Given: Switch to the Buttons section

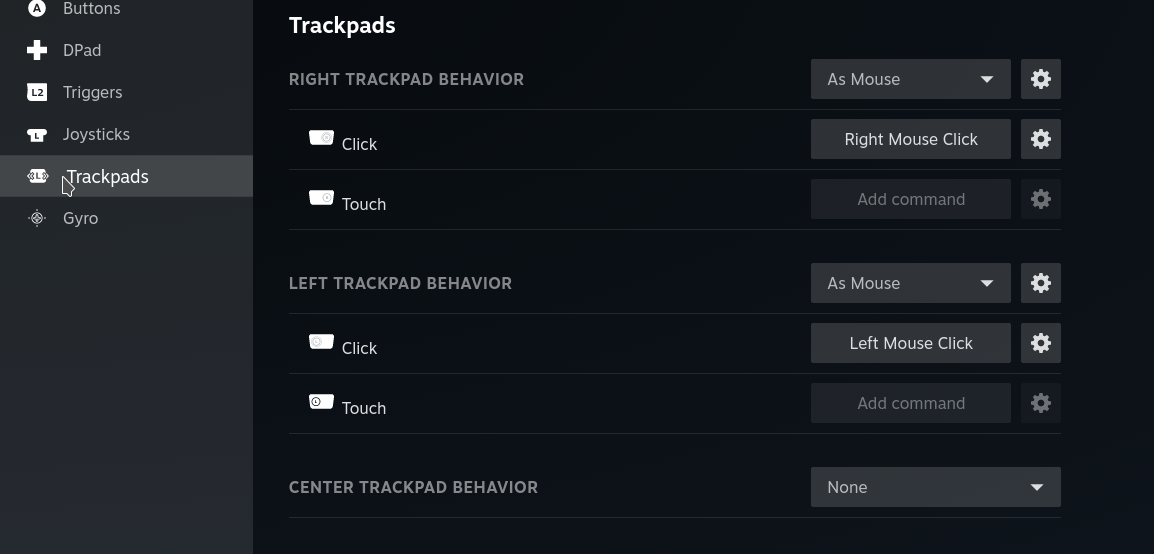Looking at the screenshot, I should (91, 9).
